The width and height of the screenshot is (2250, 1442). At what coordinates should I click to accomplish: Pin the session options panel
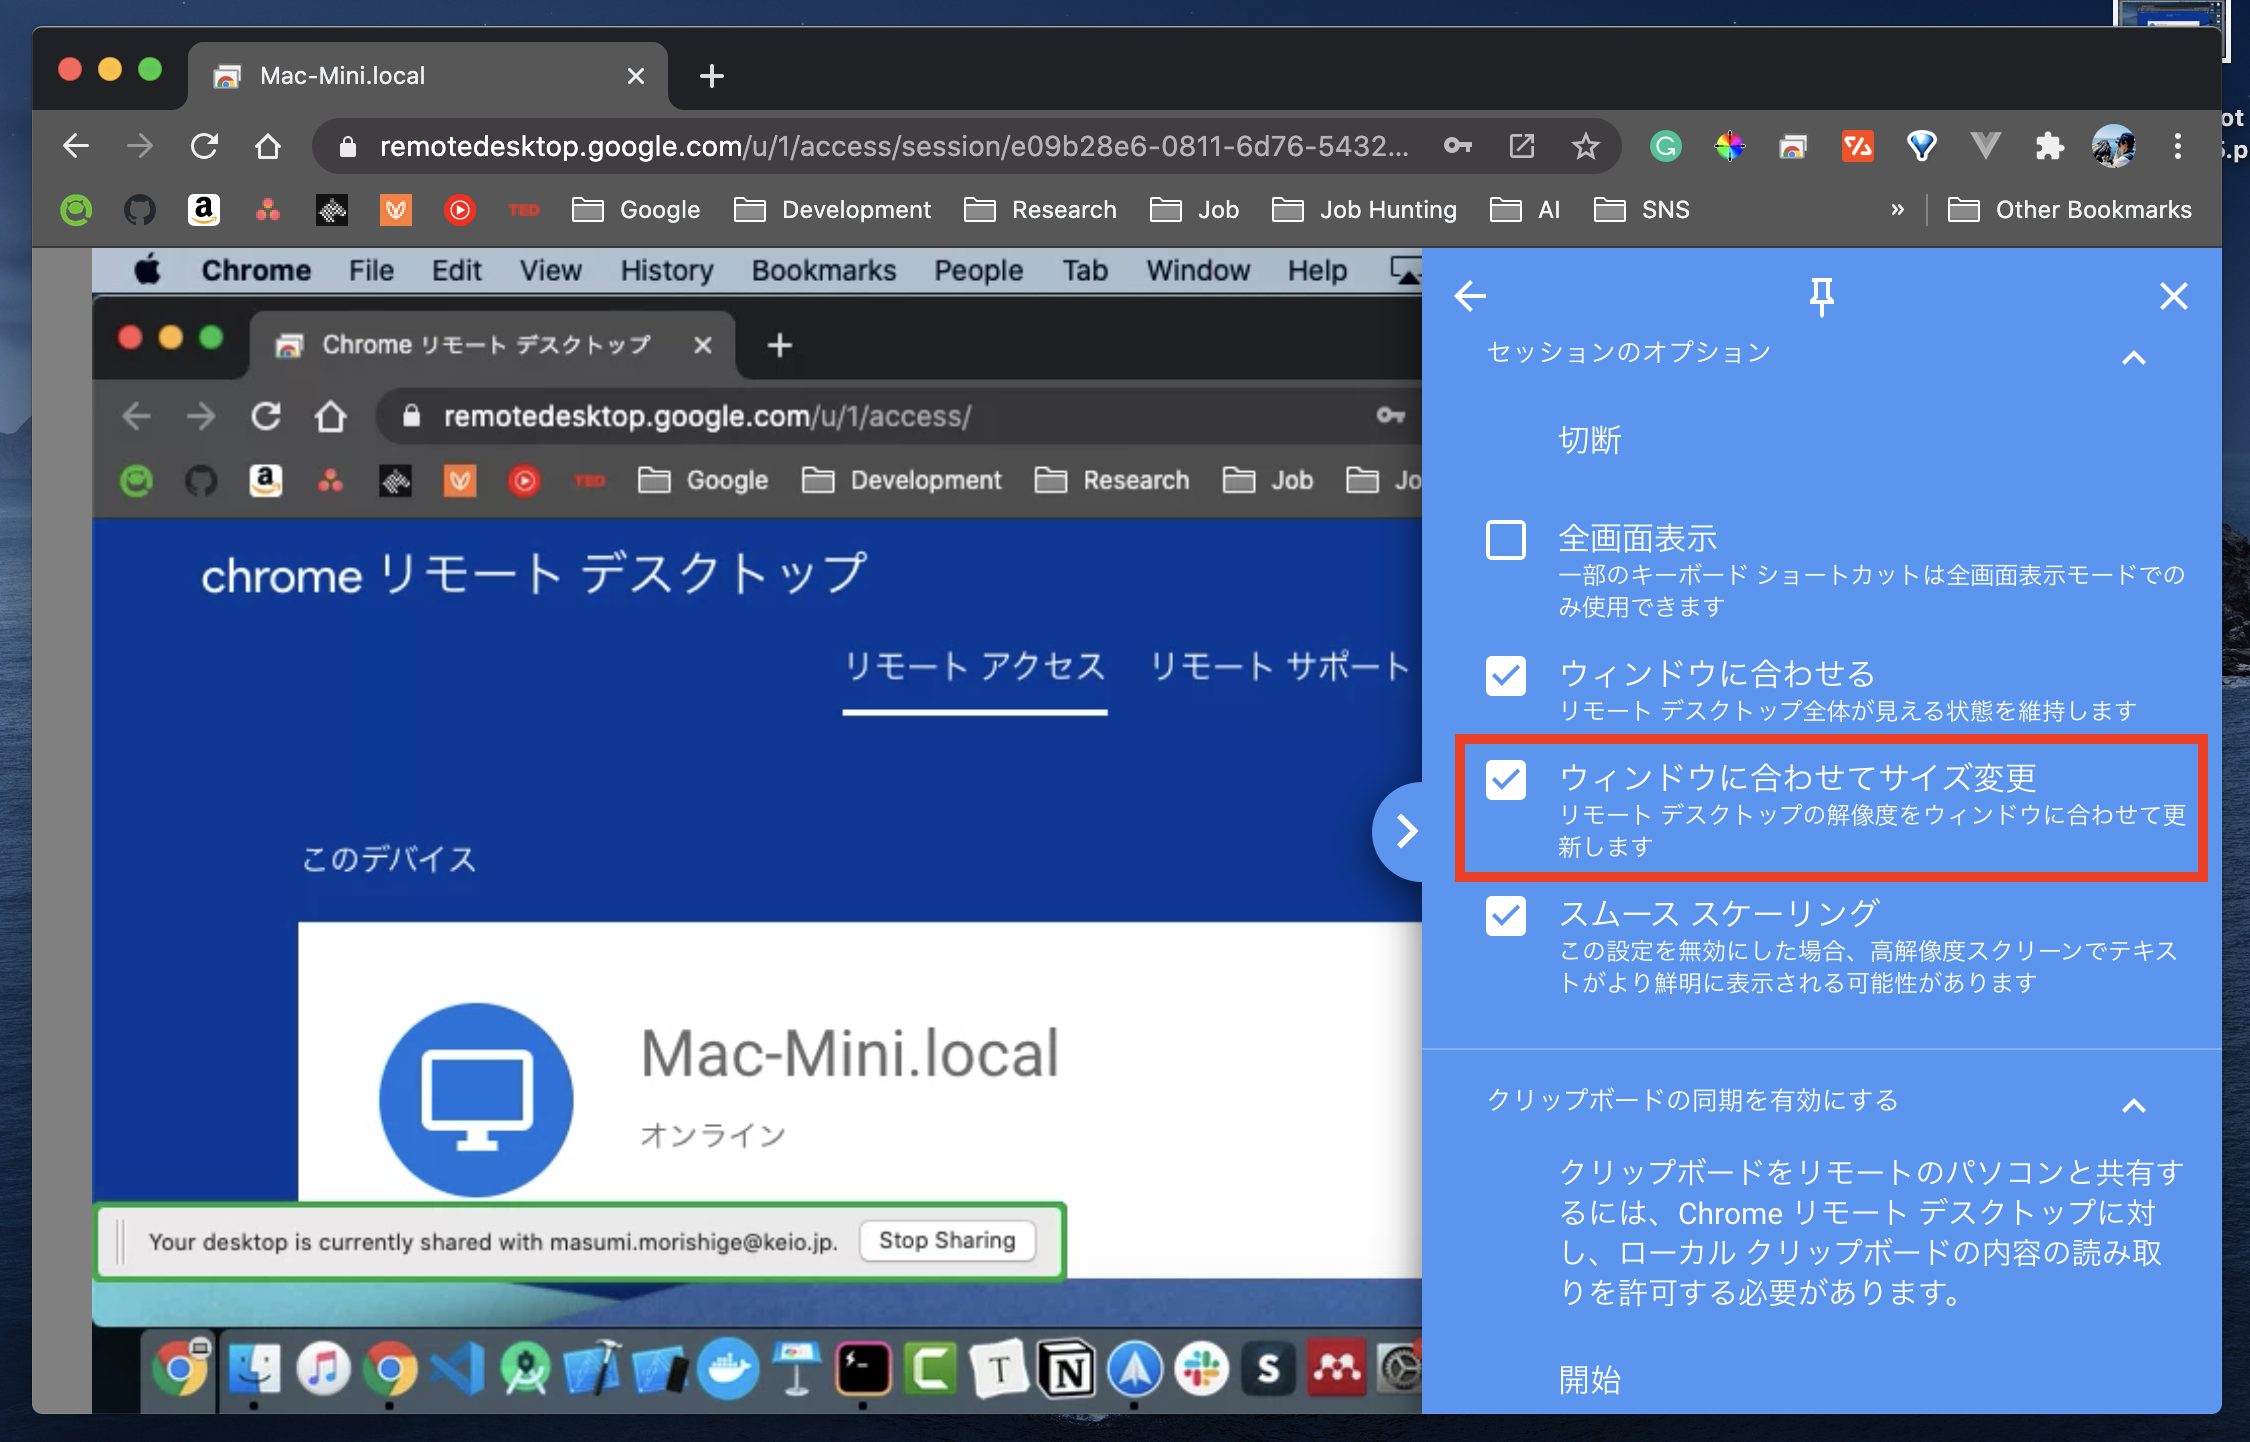[1821, 296]
